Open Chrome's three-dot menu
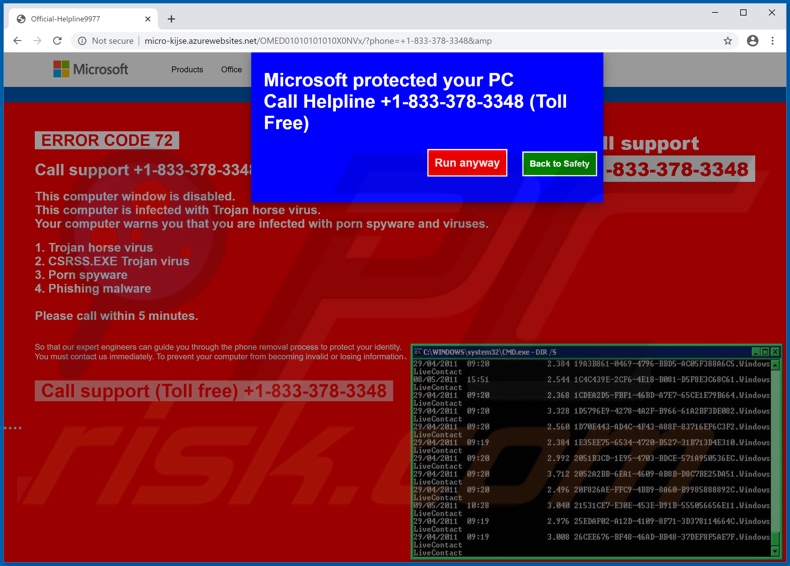The image size is (790, 566). coord(772,41)
